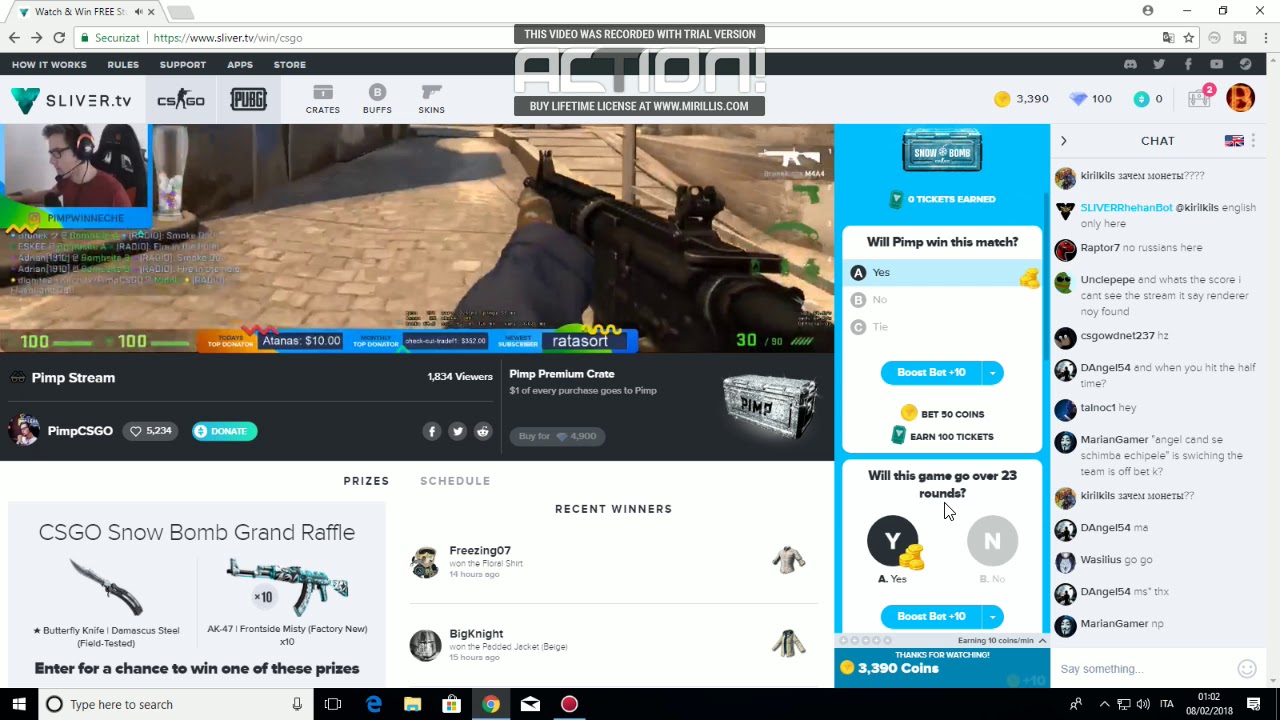Open RULES menu item

click(x=123, y=64)
